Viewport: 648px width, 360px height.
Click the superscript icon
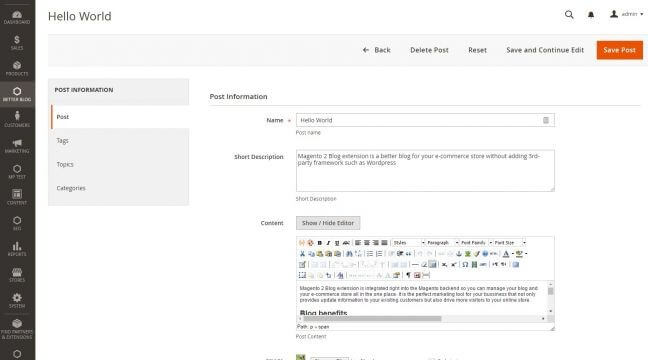(x=453, y=265)
